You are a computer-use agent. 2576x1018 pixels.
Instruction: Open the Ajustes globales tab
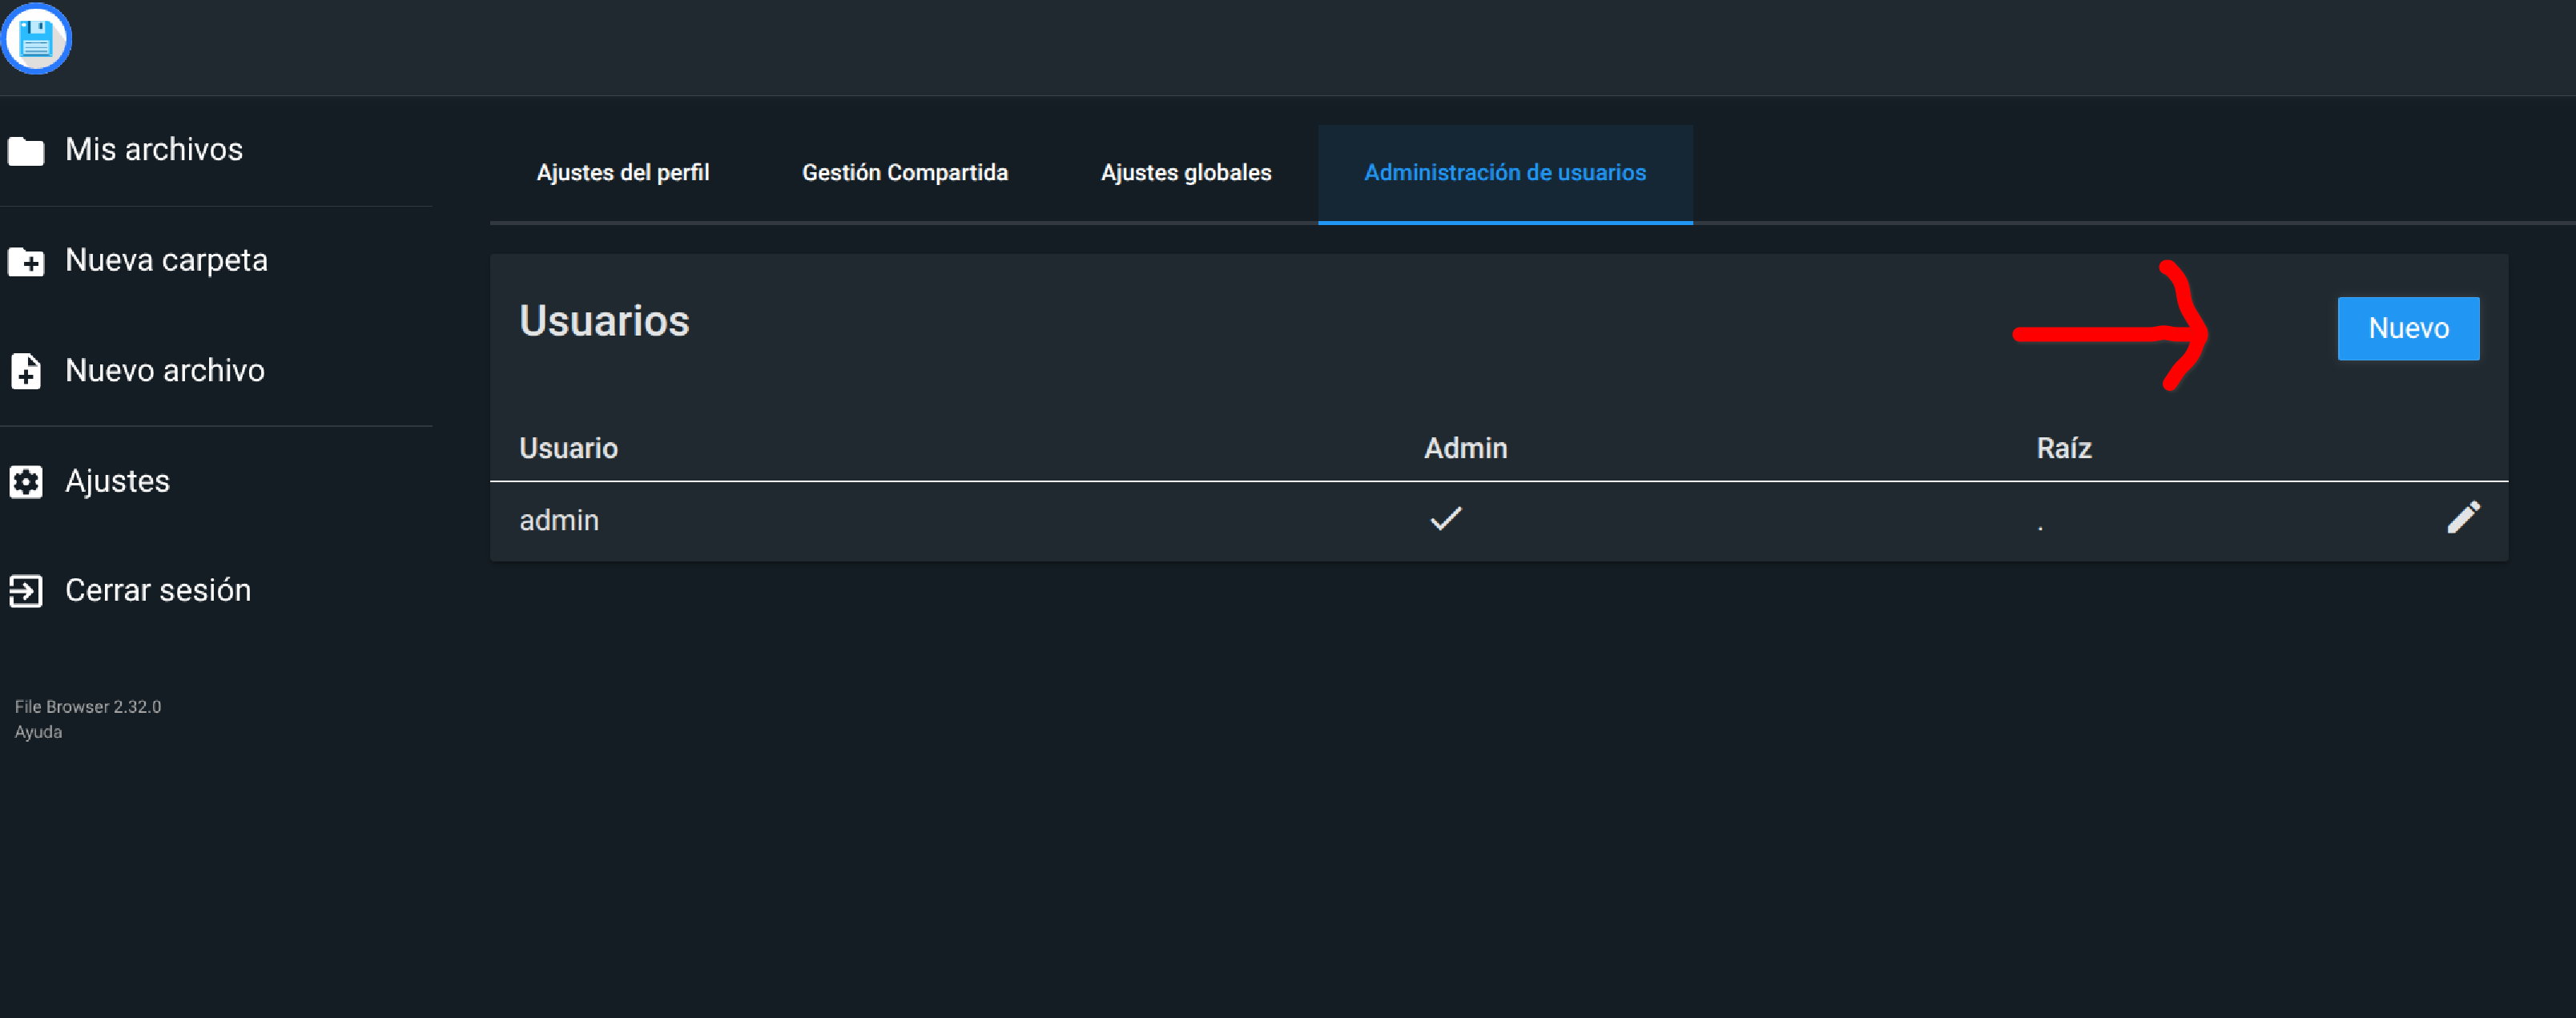tap(1185, 173)
